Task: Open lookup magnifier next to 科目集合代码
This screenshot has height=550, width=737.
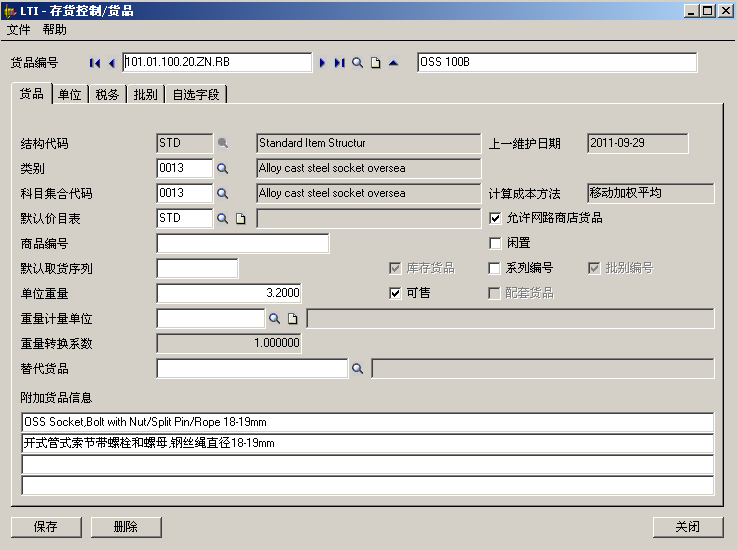Action: click(223, 193)
